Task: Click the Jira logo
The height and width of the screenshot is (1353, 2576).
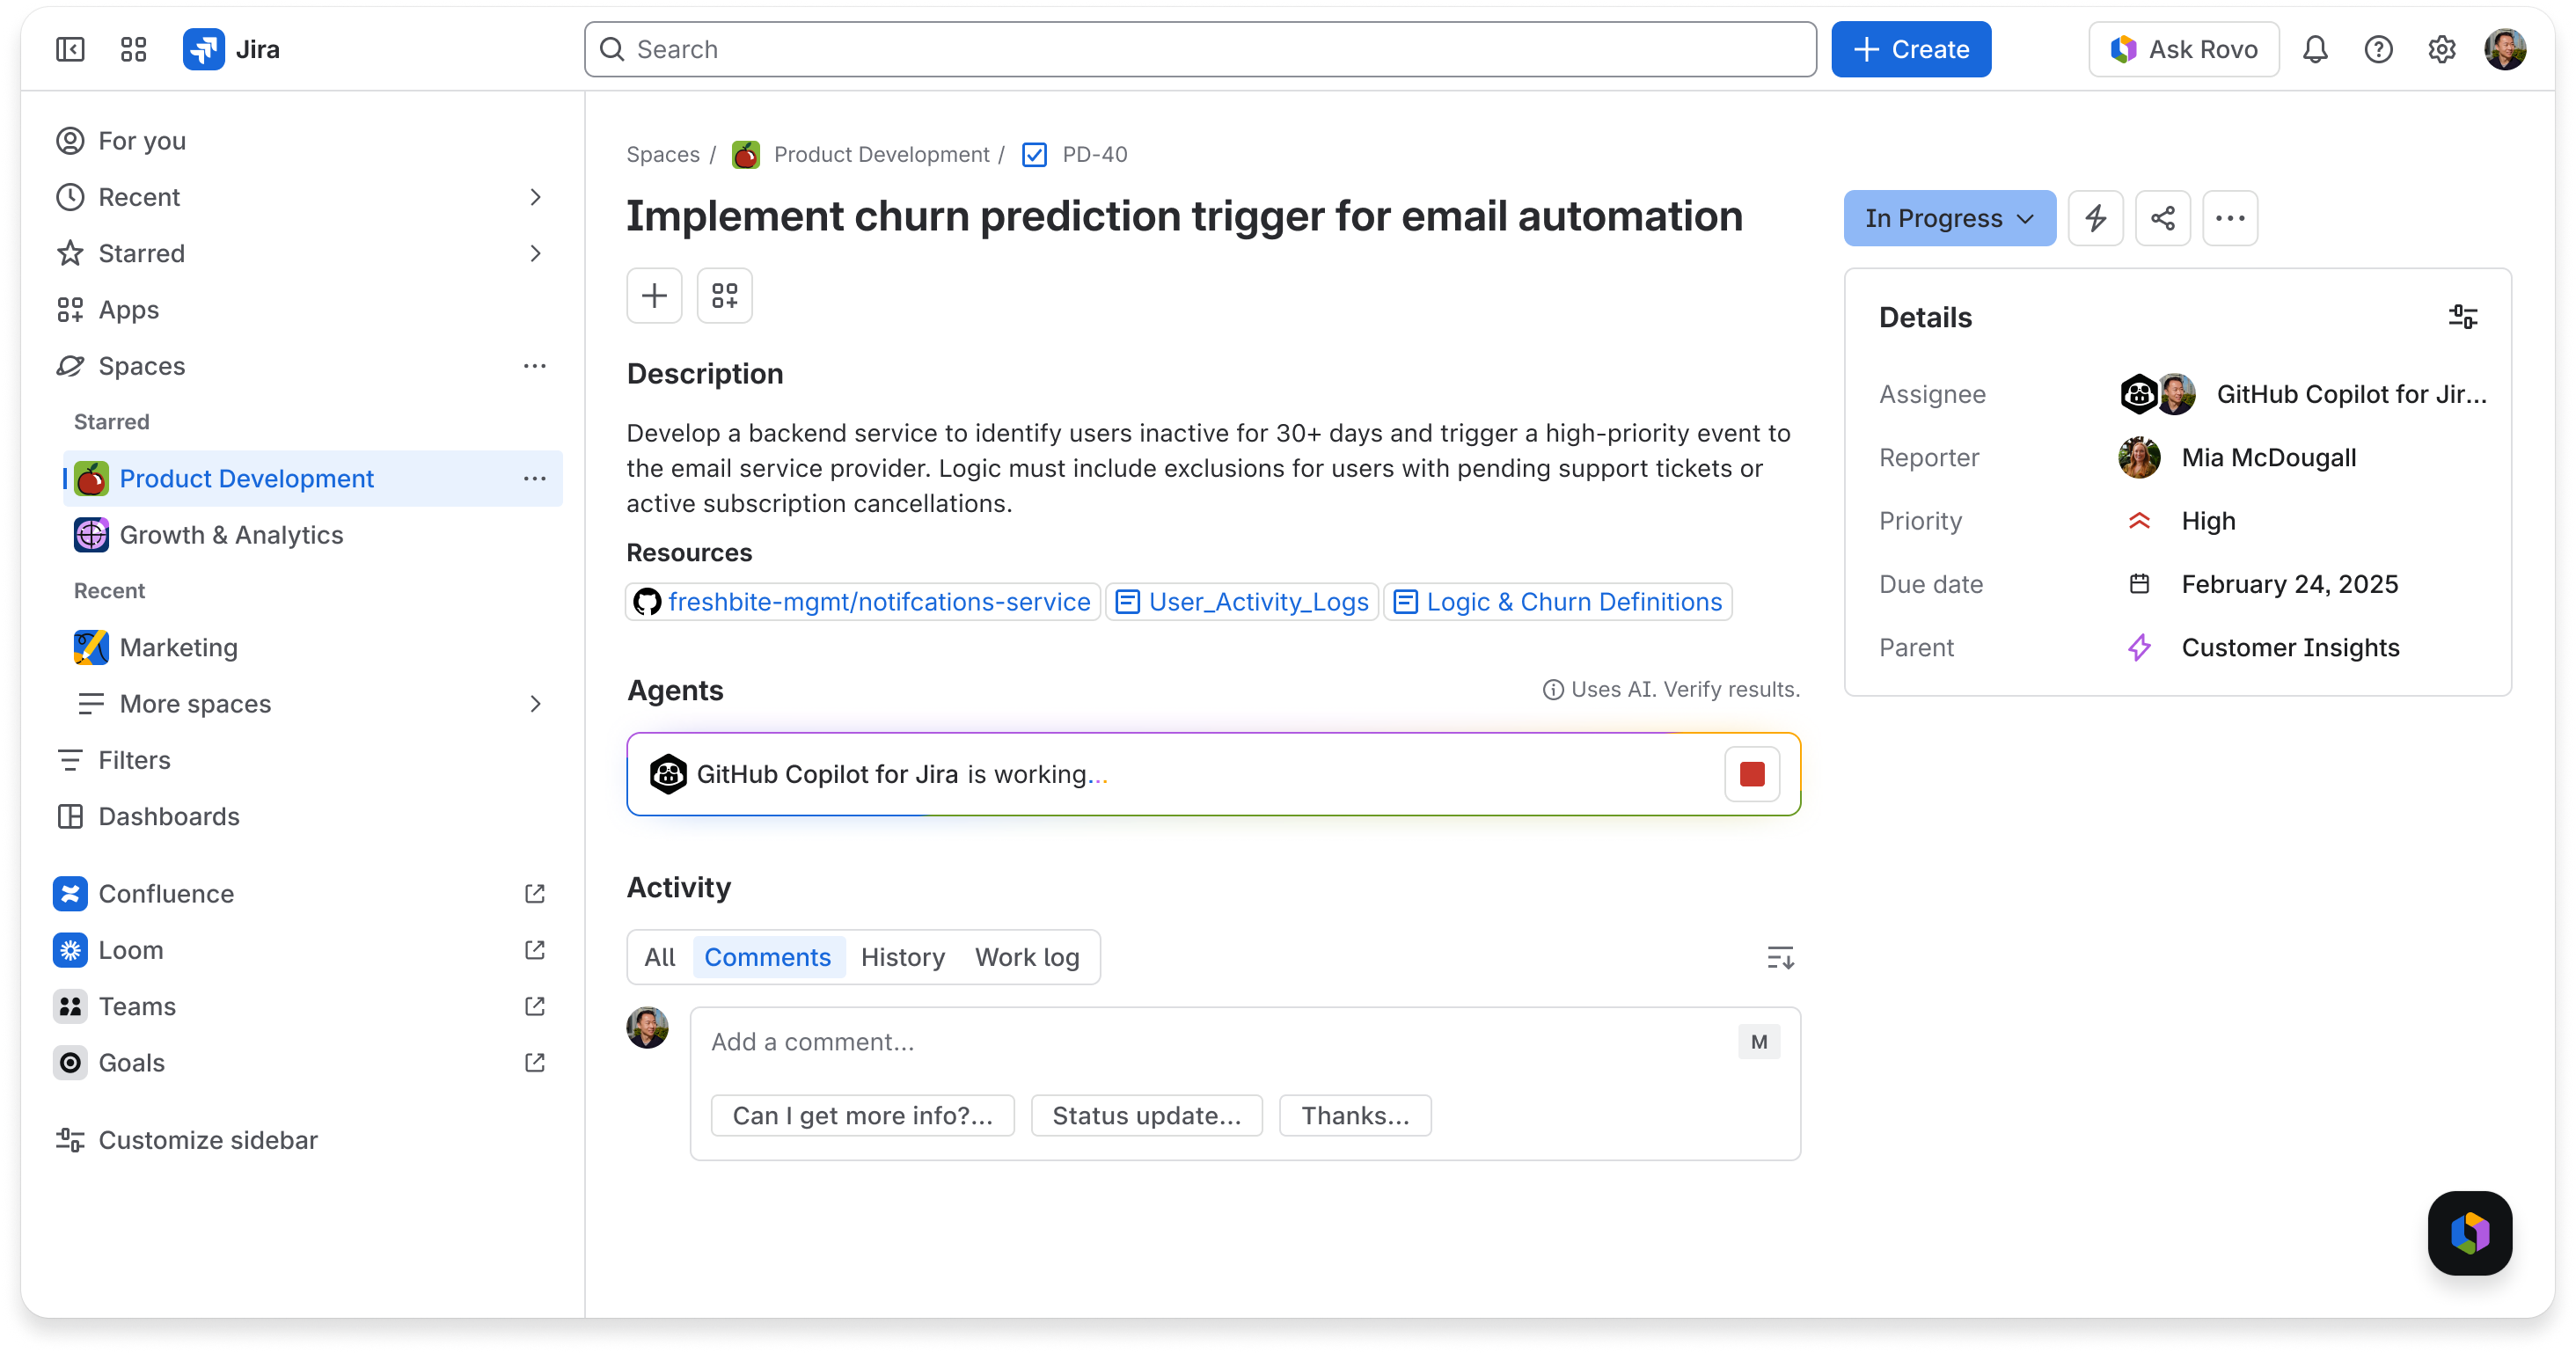Action: pos(231,49)
